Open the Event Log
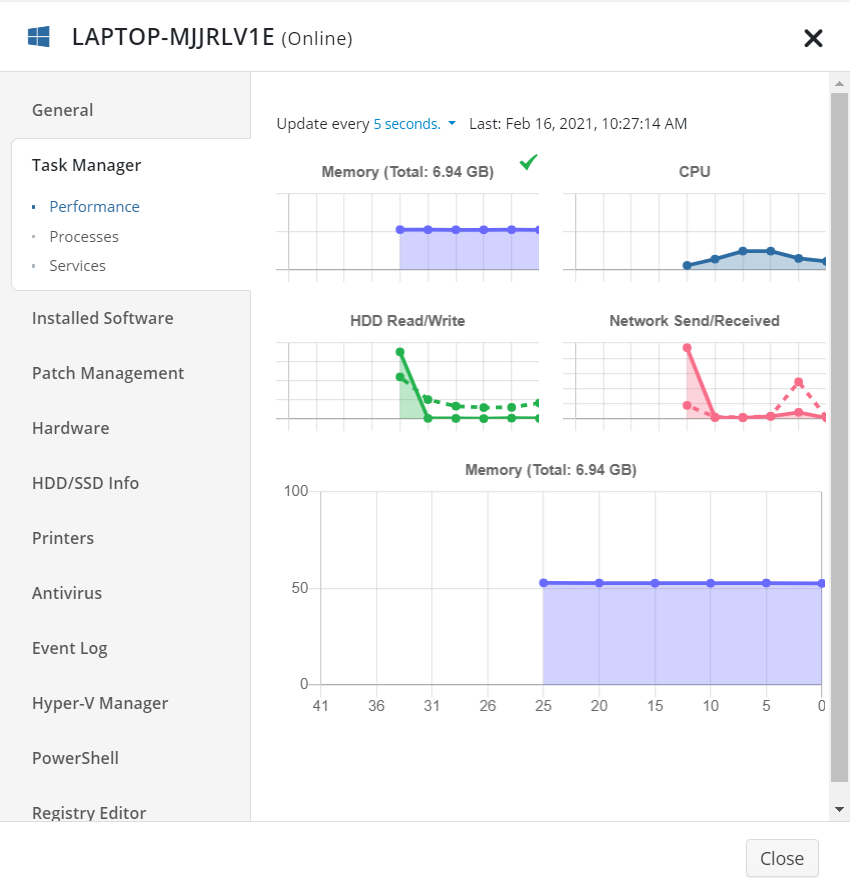 click(70, 647)
